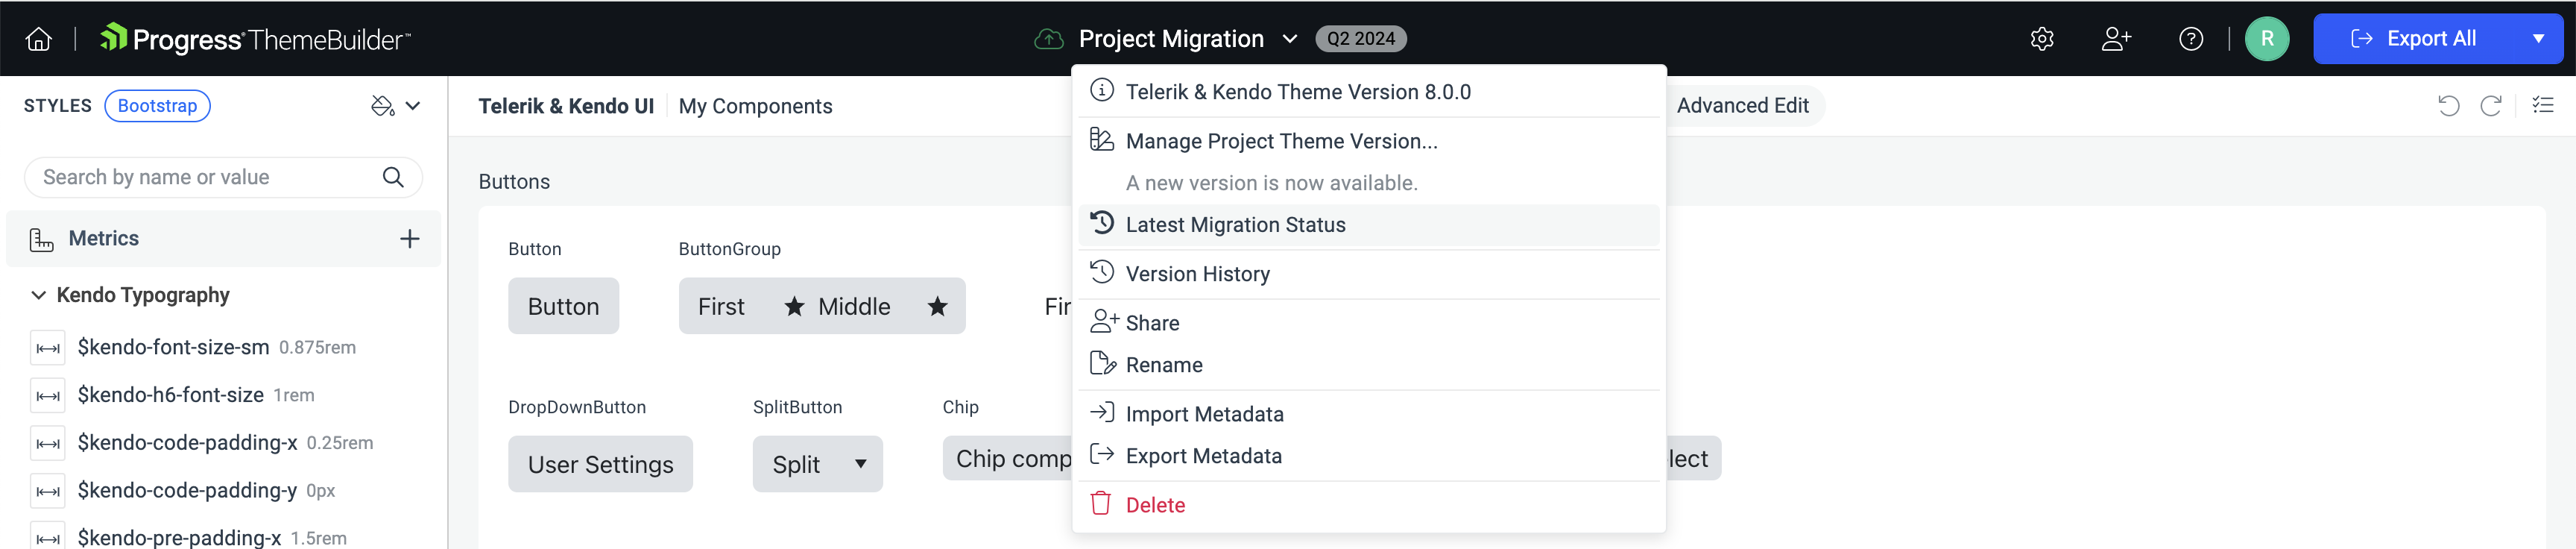Click the Telerik & Kendo Theme Version 8.0.0 text
Image resolution: width=2576 pixels, height=549 pixels.
(x=1298, y=92)
